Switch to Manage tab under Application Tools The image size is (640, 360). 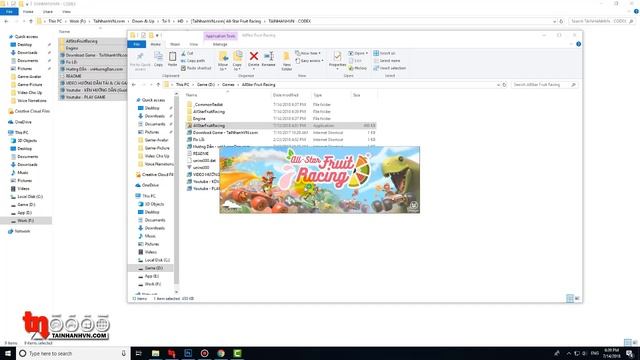[220, 44]
